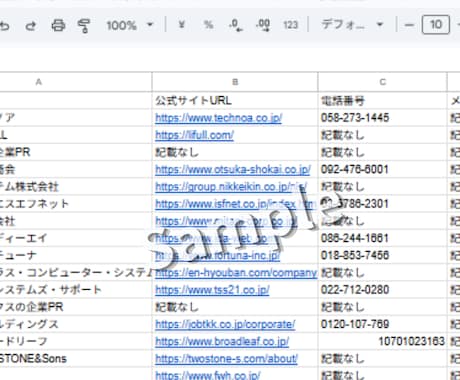Select phone cell 022-712-0280

[x=382, y=290]
